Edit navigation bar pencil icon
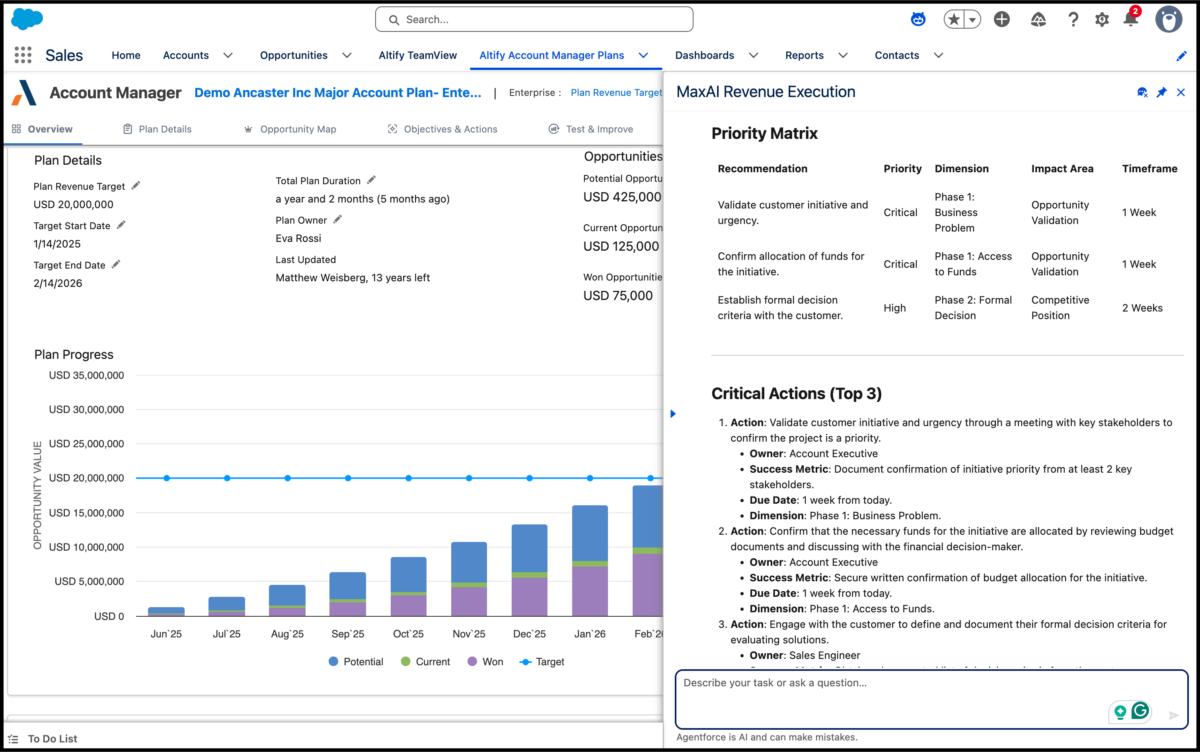 (1181, 56)
